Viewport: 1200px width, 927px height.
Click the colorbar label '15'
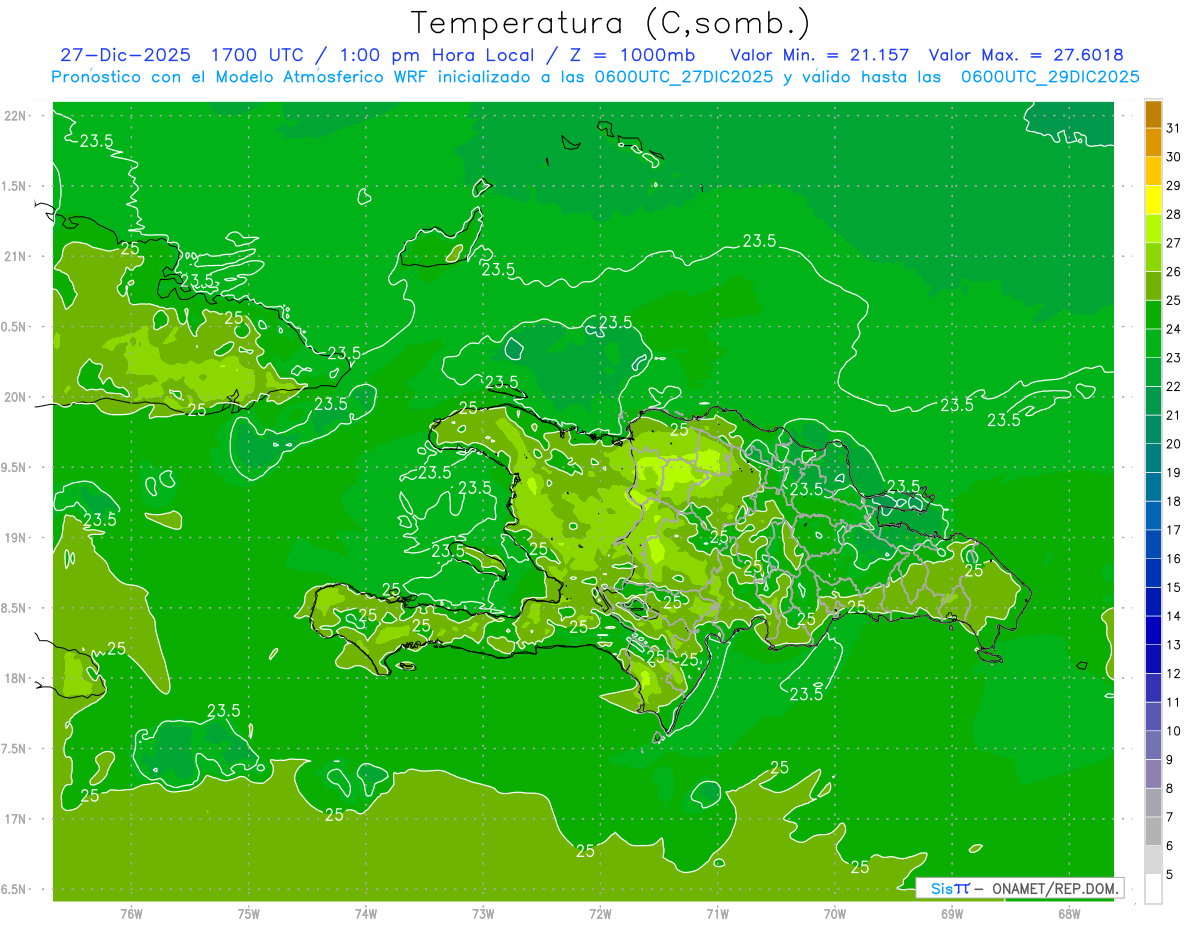(1174, 588)
